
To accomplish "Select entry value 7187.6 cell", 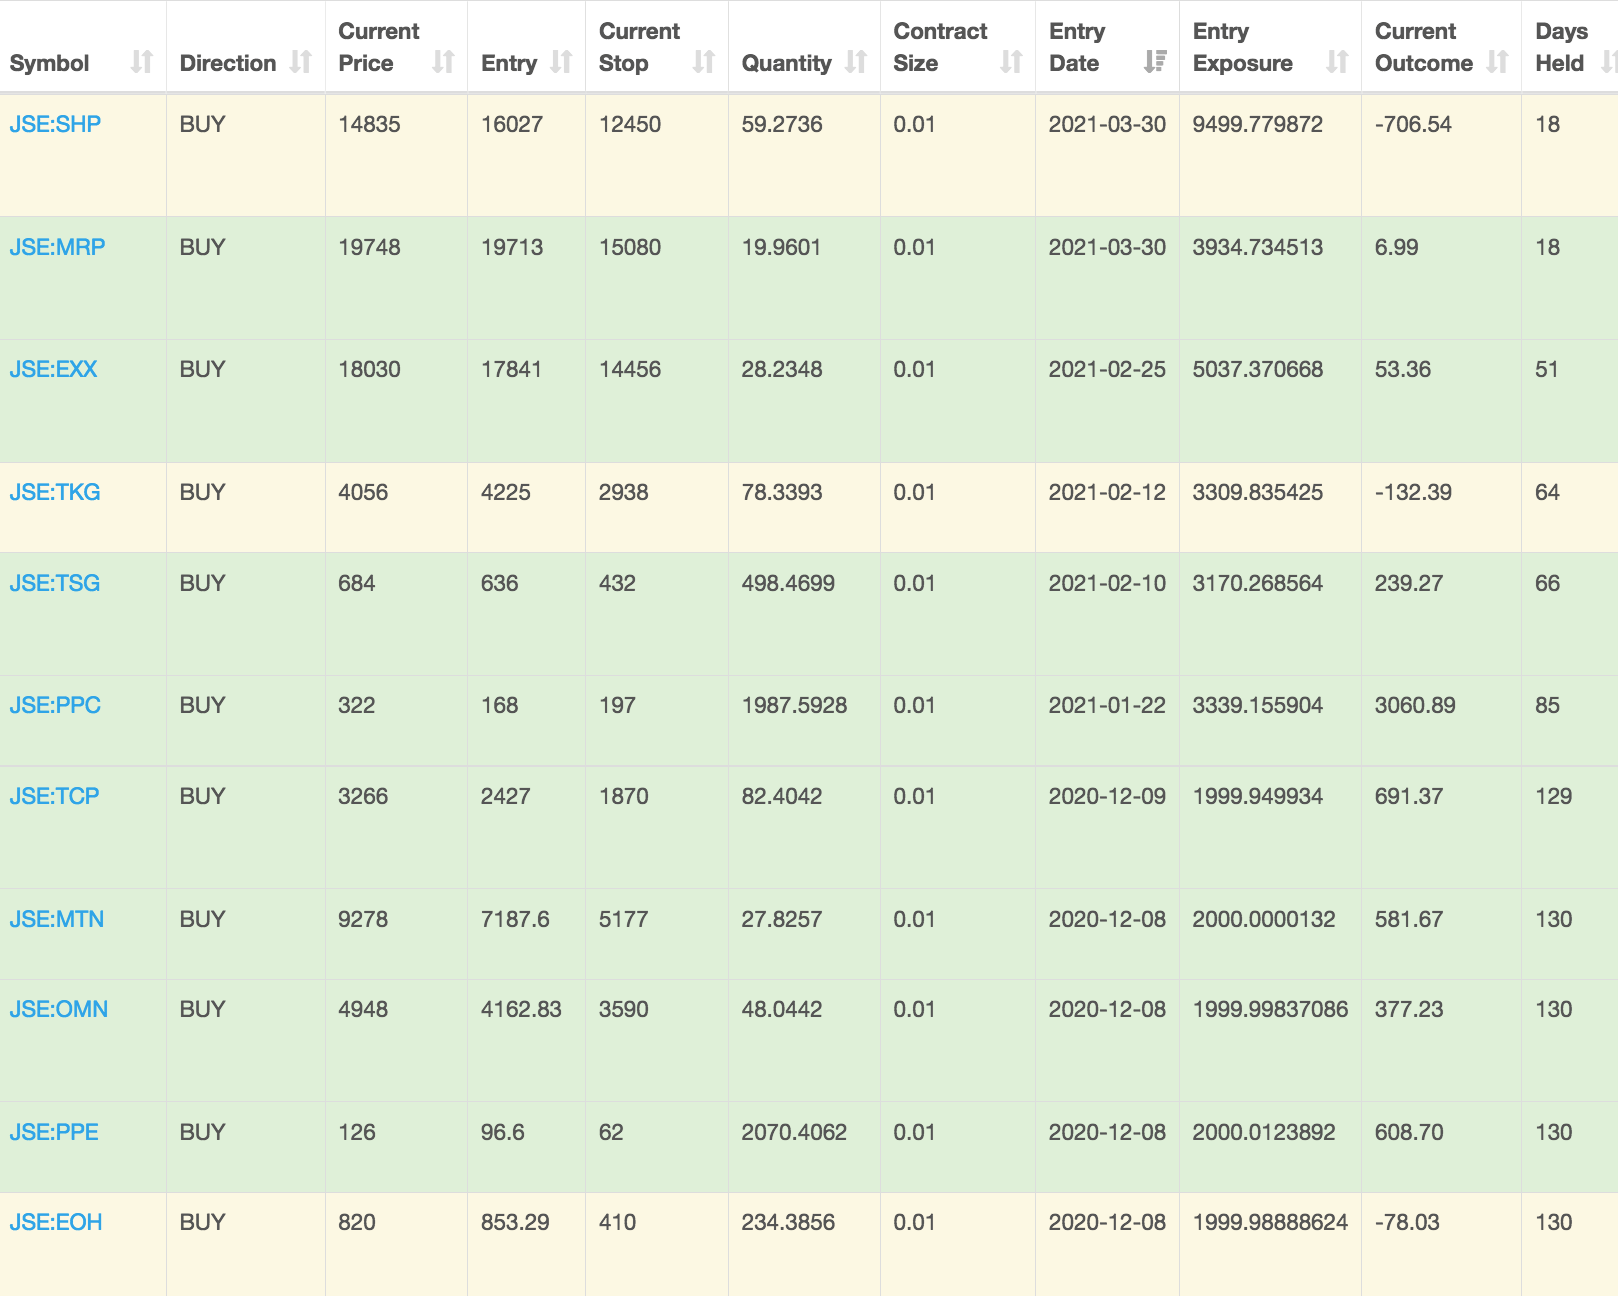I will [x=515, y=919].
